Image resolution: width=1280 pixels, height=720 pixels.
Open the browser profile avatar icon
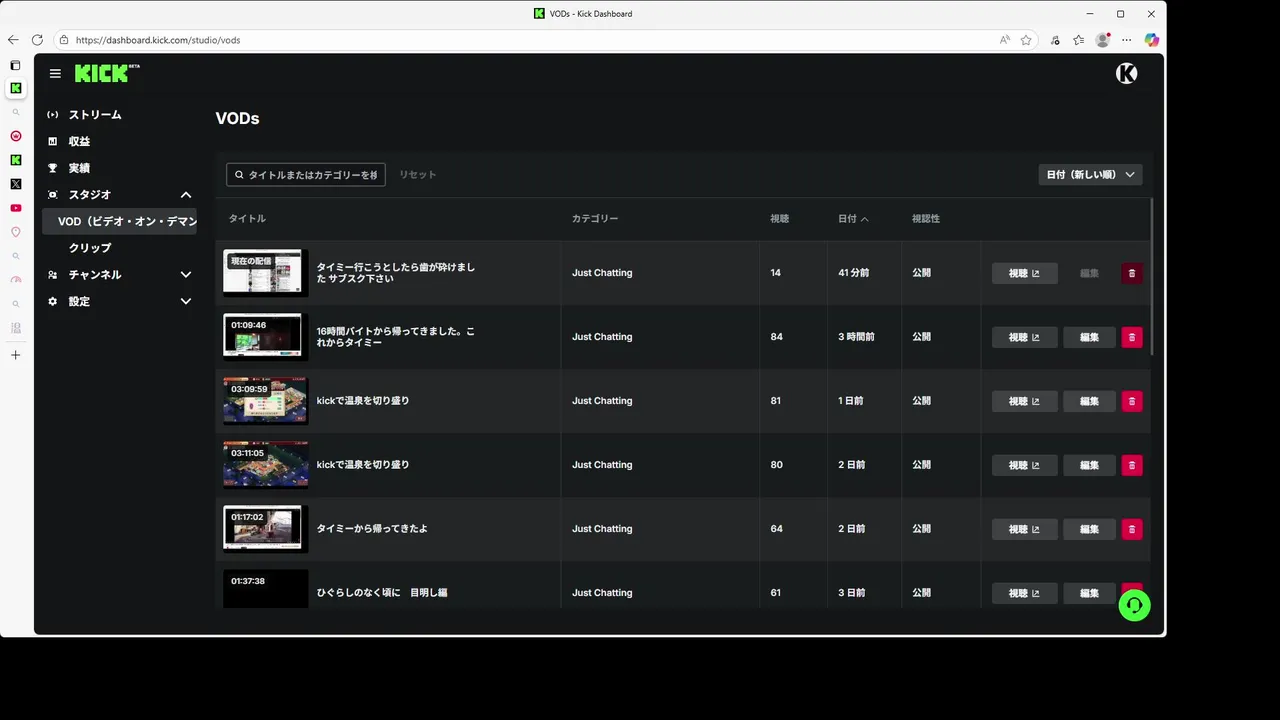point(1103,40)
